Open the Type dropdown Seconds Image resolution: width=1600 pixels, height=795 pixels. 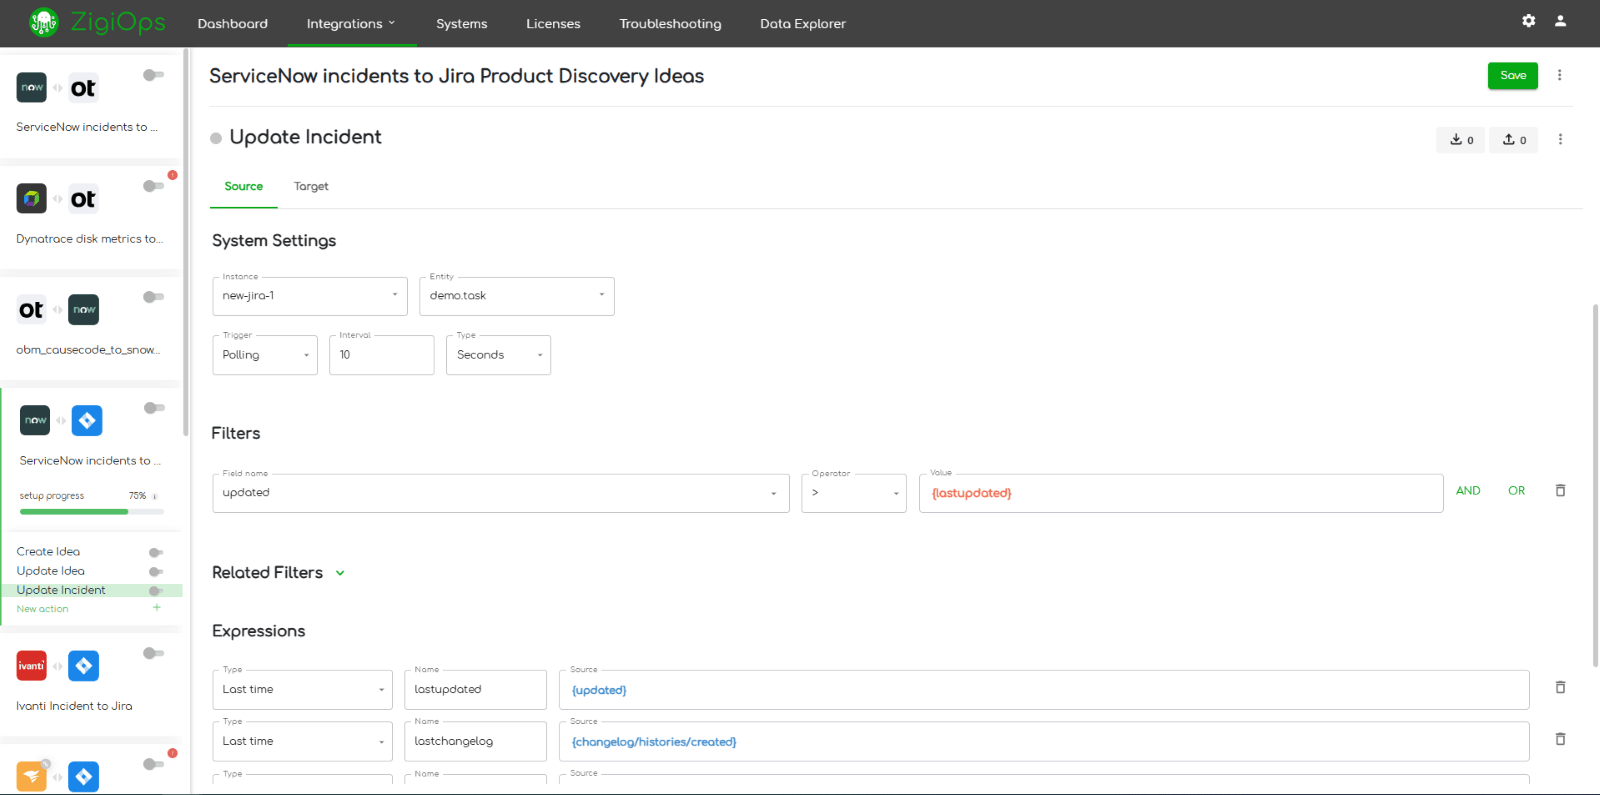[x=499, y=355]
